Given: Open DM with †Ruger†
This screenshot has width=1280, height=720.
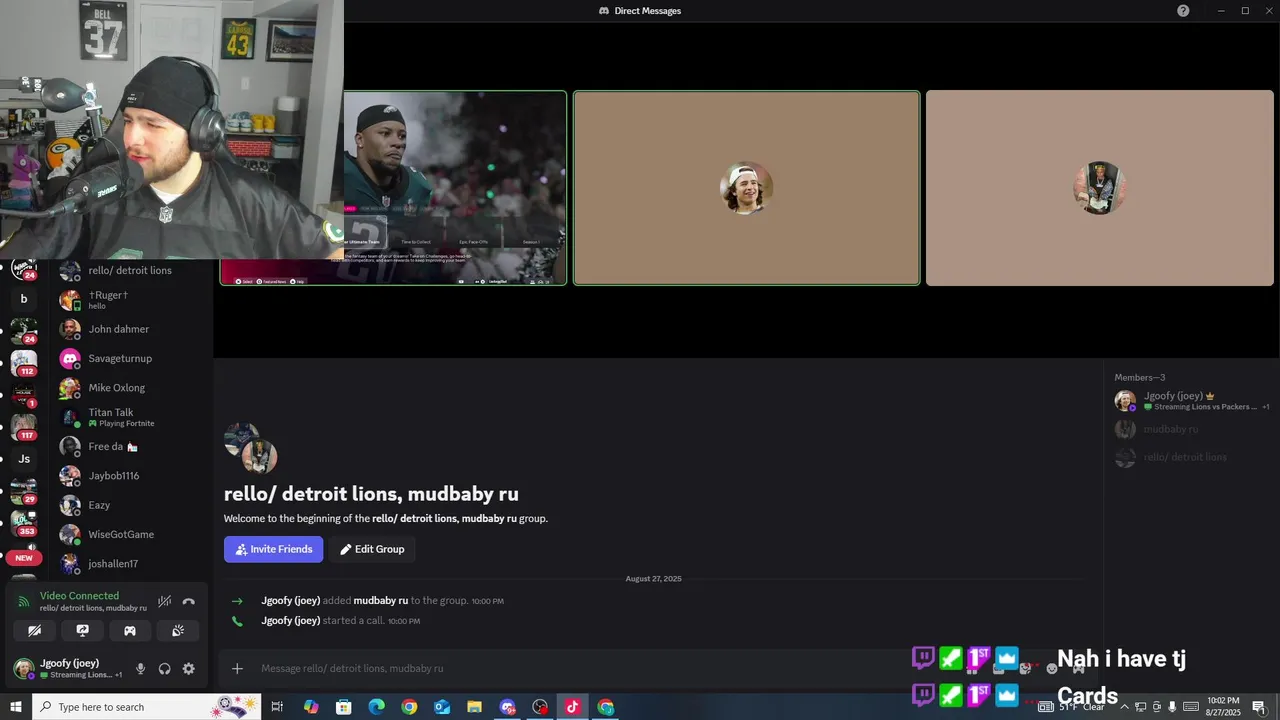Looking at the screenshot, I should click(x=132, y=300).
